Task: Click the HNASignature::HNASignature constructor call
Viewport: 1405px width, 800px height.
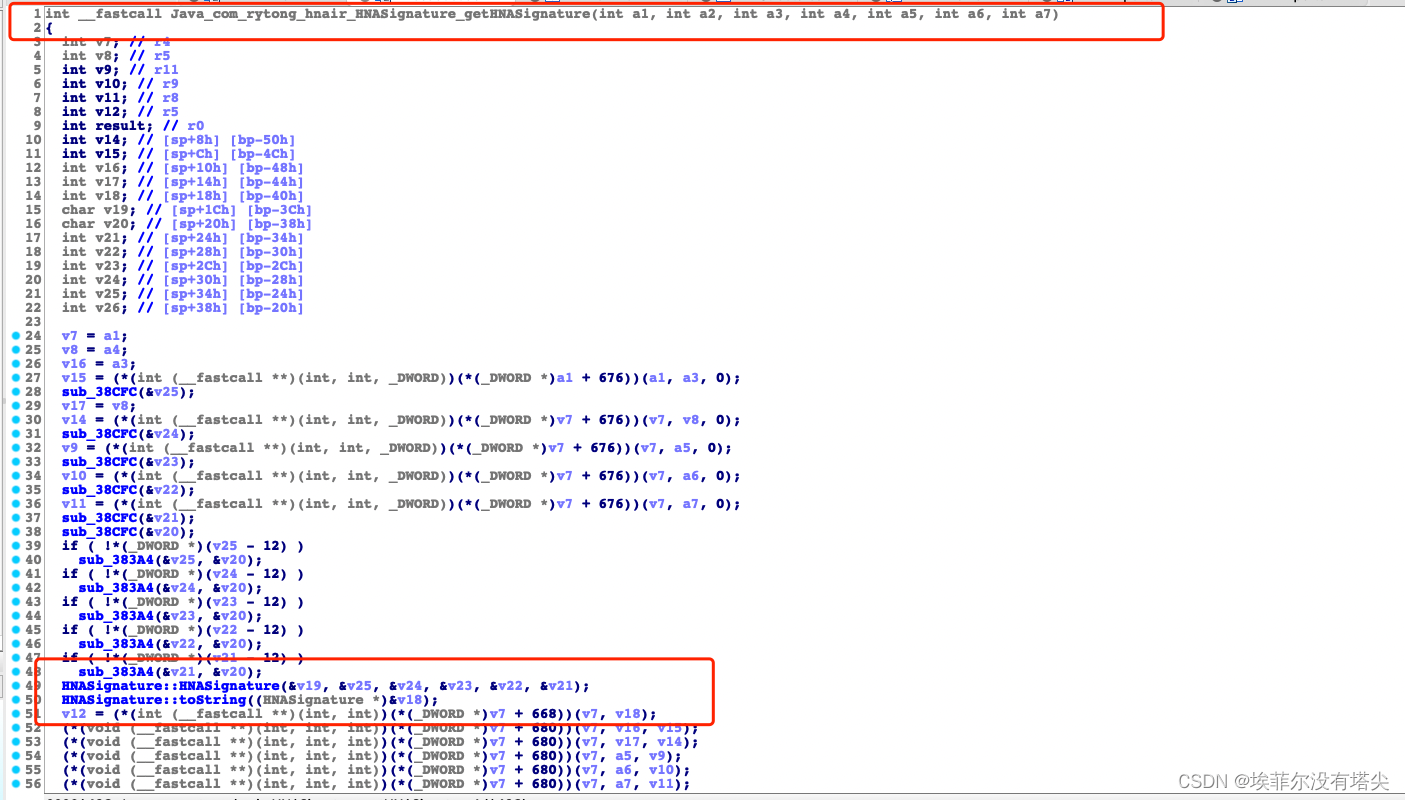Action: pyautogui.click(x=325, y=686)
